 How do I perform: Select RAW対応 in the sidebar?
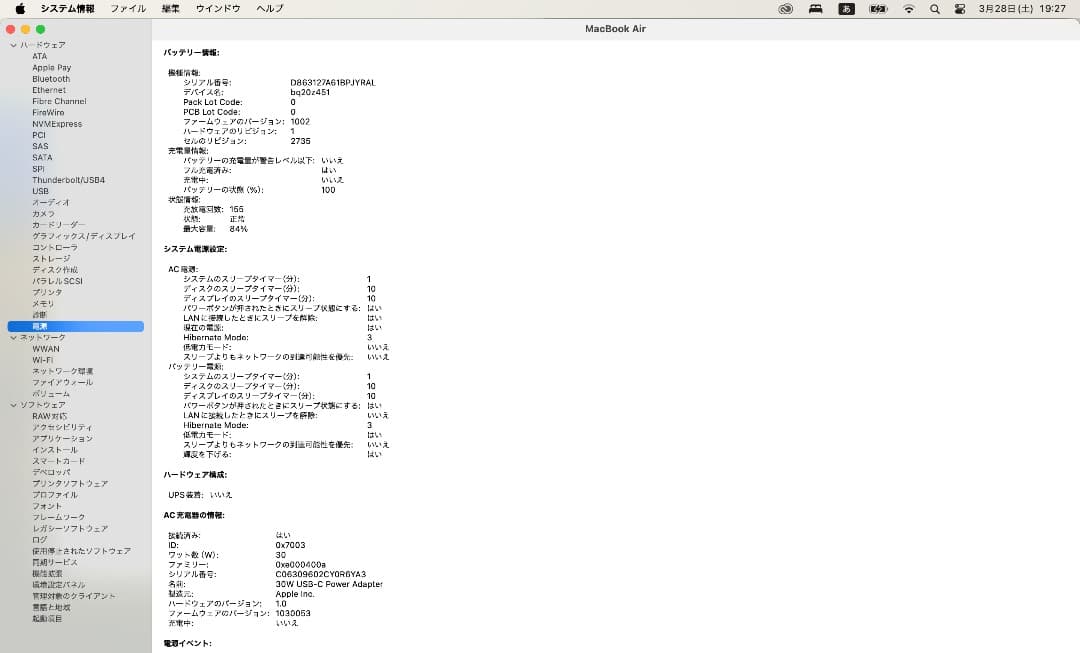50,416
